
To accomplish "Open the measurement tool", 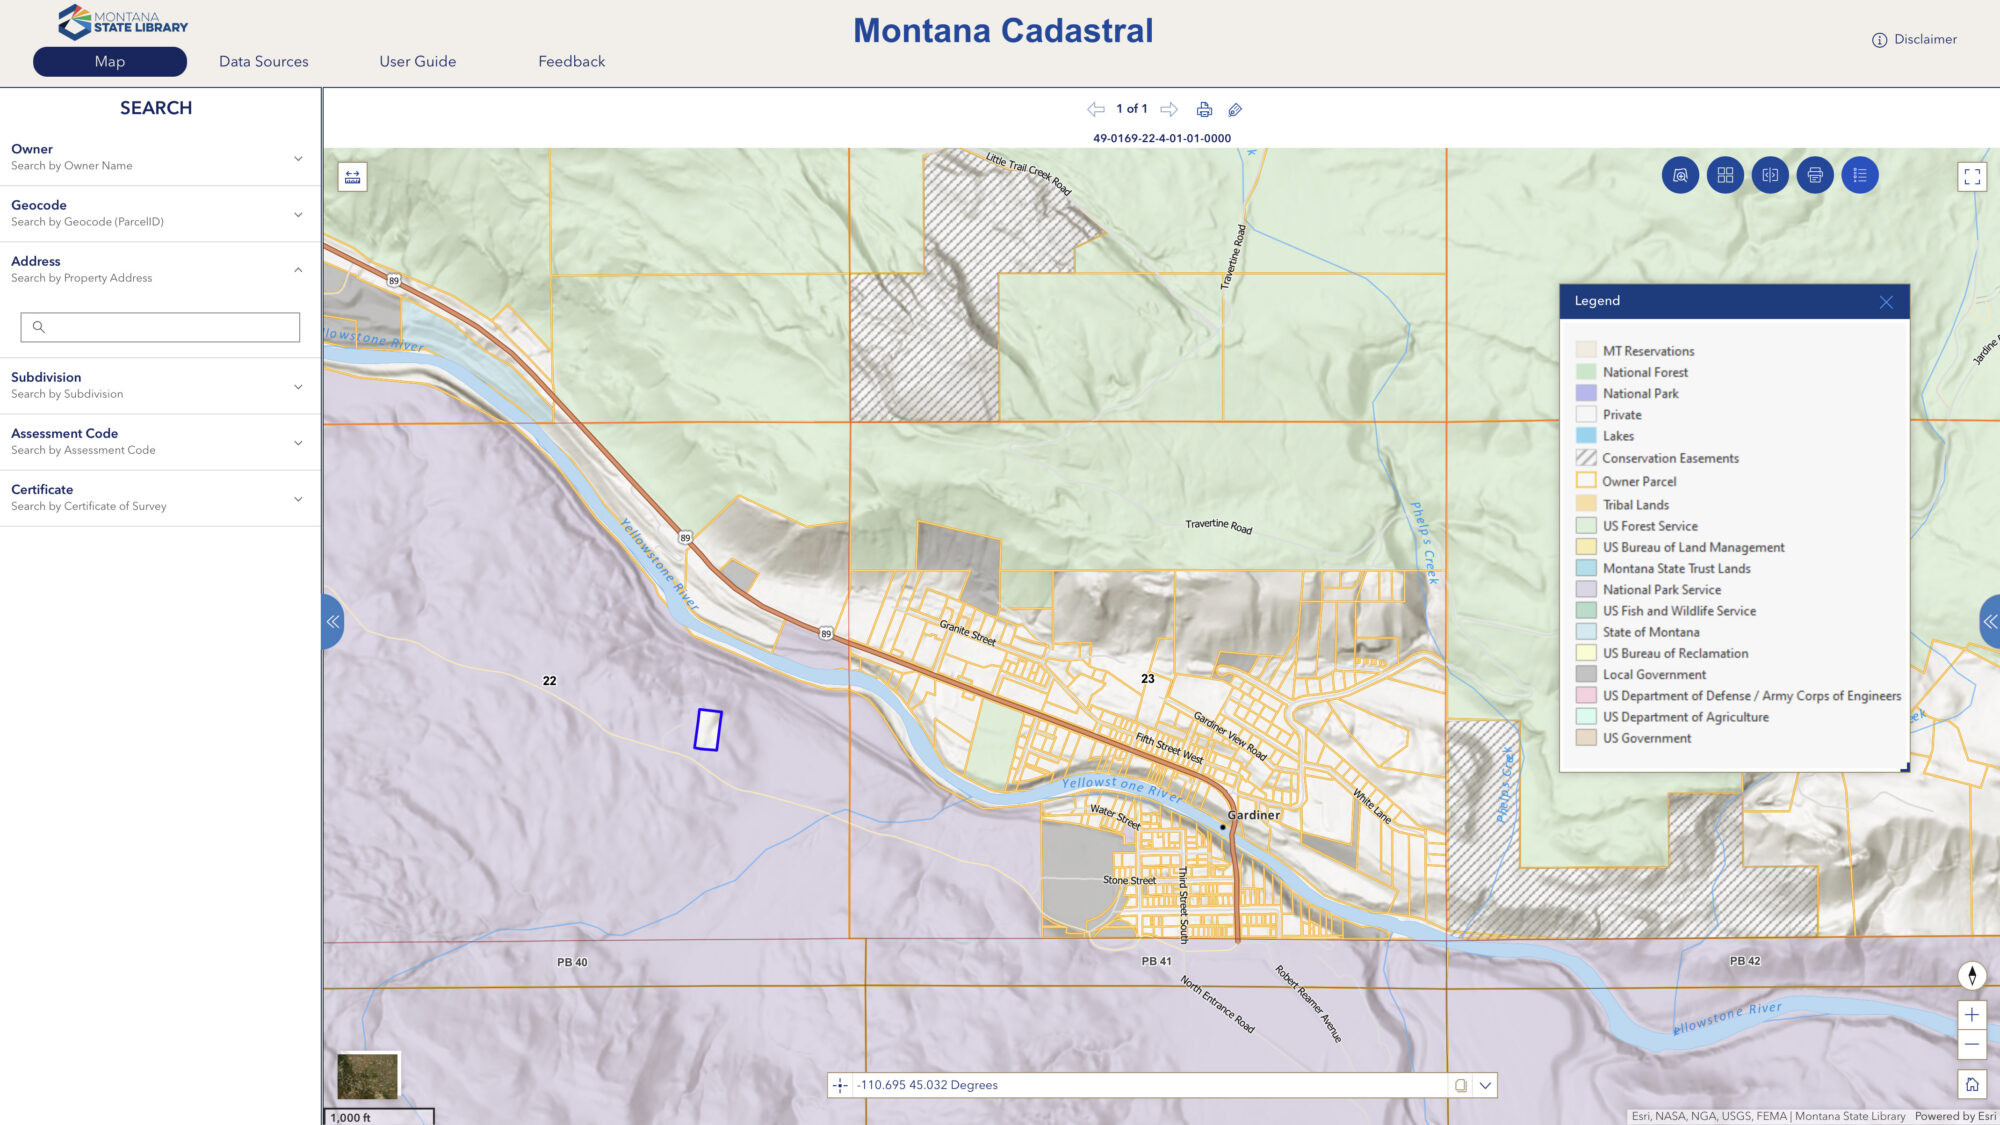I will (352, 177).
